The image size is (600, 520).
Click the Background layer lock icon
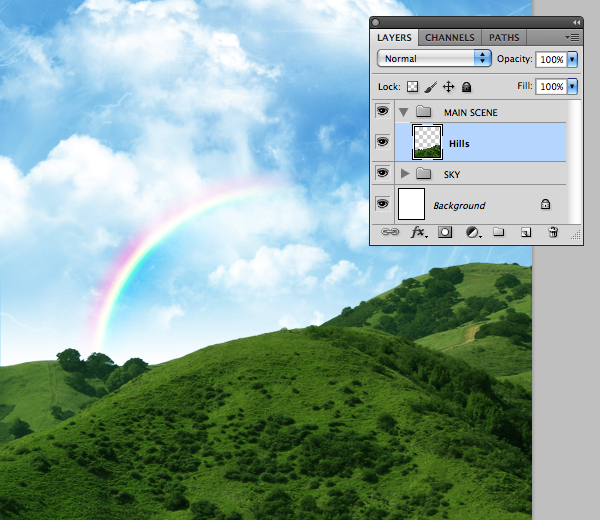545,204
